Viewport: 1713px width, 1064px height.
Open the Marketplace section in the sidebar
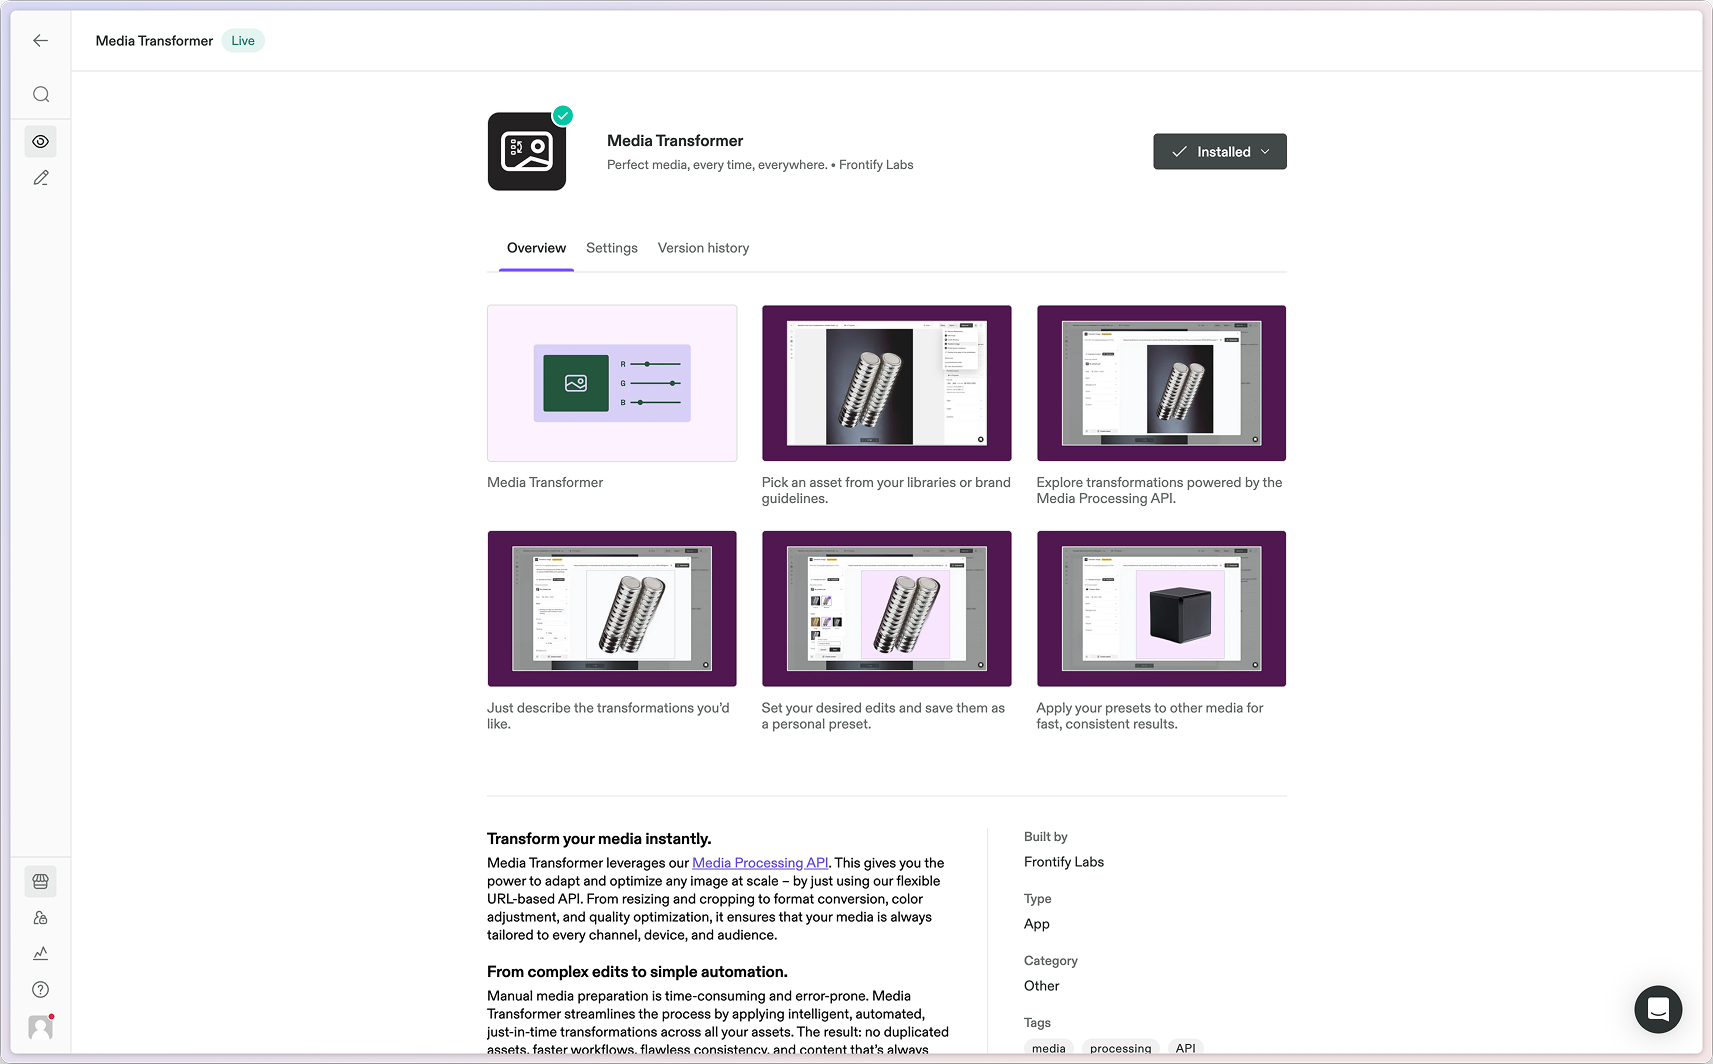40,881
